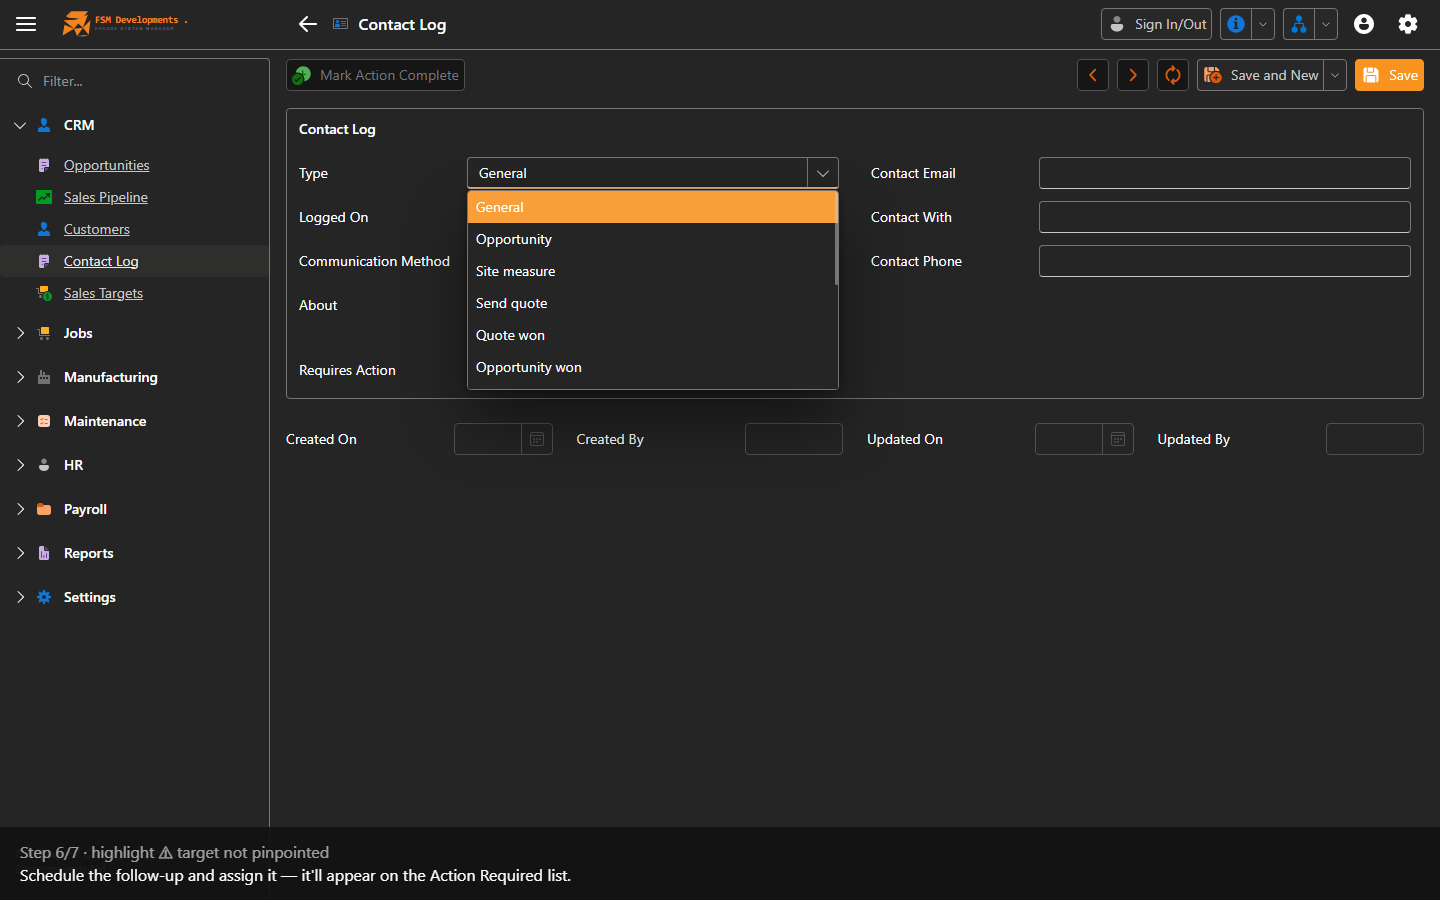Click the blue info icon button

(x=1236, y=24)
